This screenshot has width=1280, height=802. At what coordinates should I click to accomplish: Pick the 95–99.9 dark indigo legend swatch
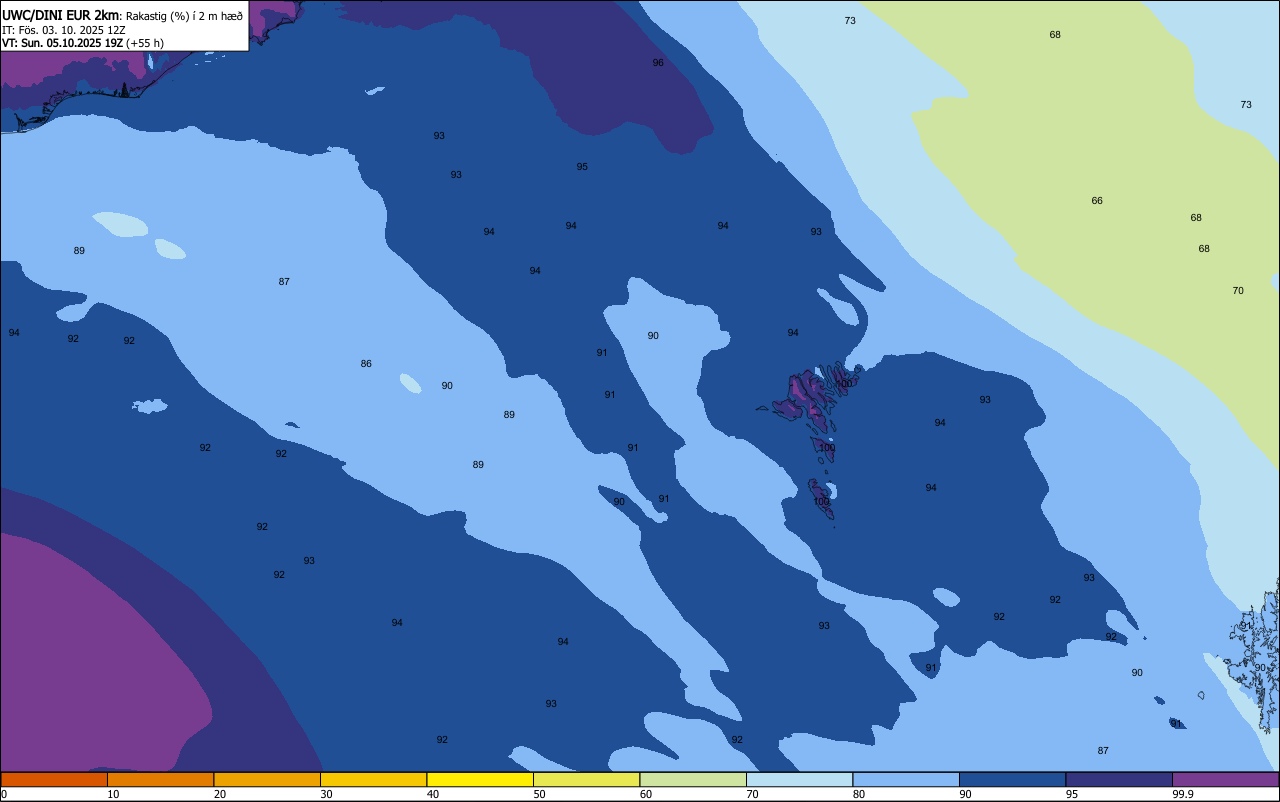(1119, 779)
